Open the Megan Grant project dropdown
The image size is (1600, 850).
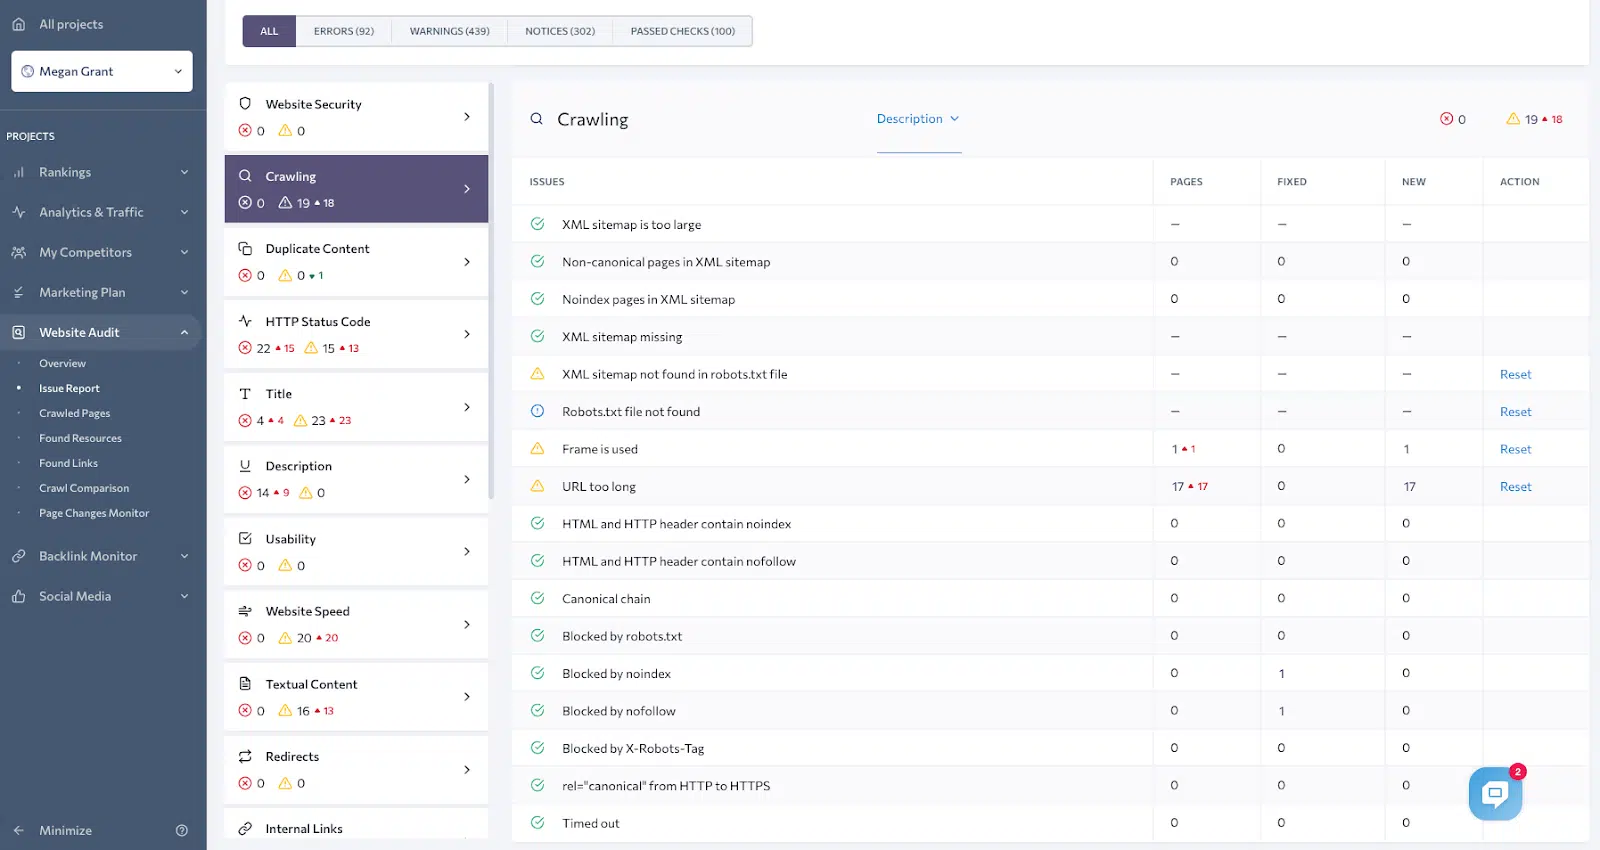pos(102,71)
